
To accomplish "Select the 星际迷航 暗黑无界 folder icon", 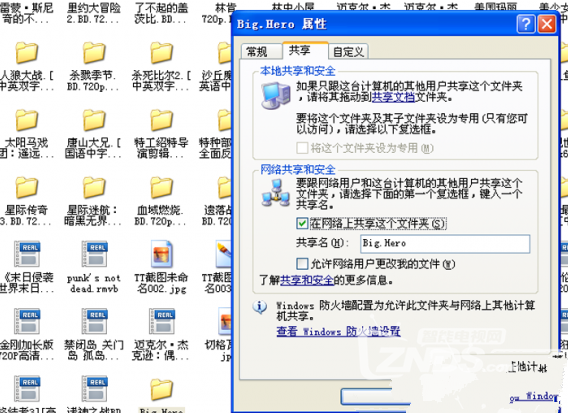I will tap(94, 187).
